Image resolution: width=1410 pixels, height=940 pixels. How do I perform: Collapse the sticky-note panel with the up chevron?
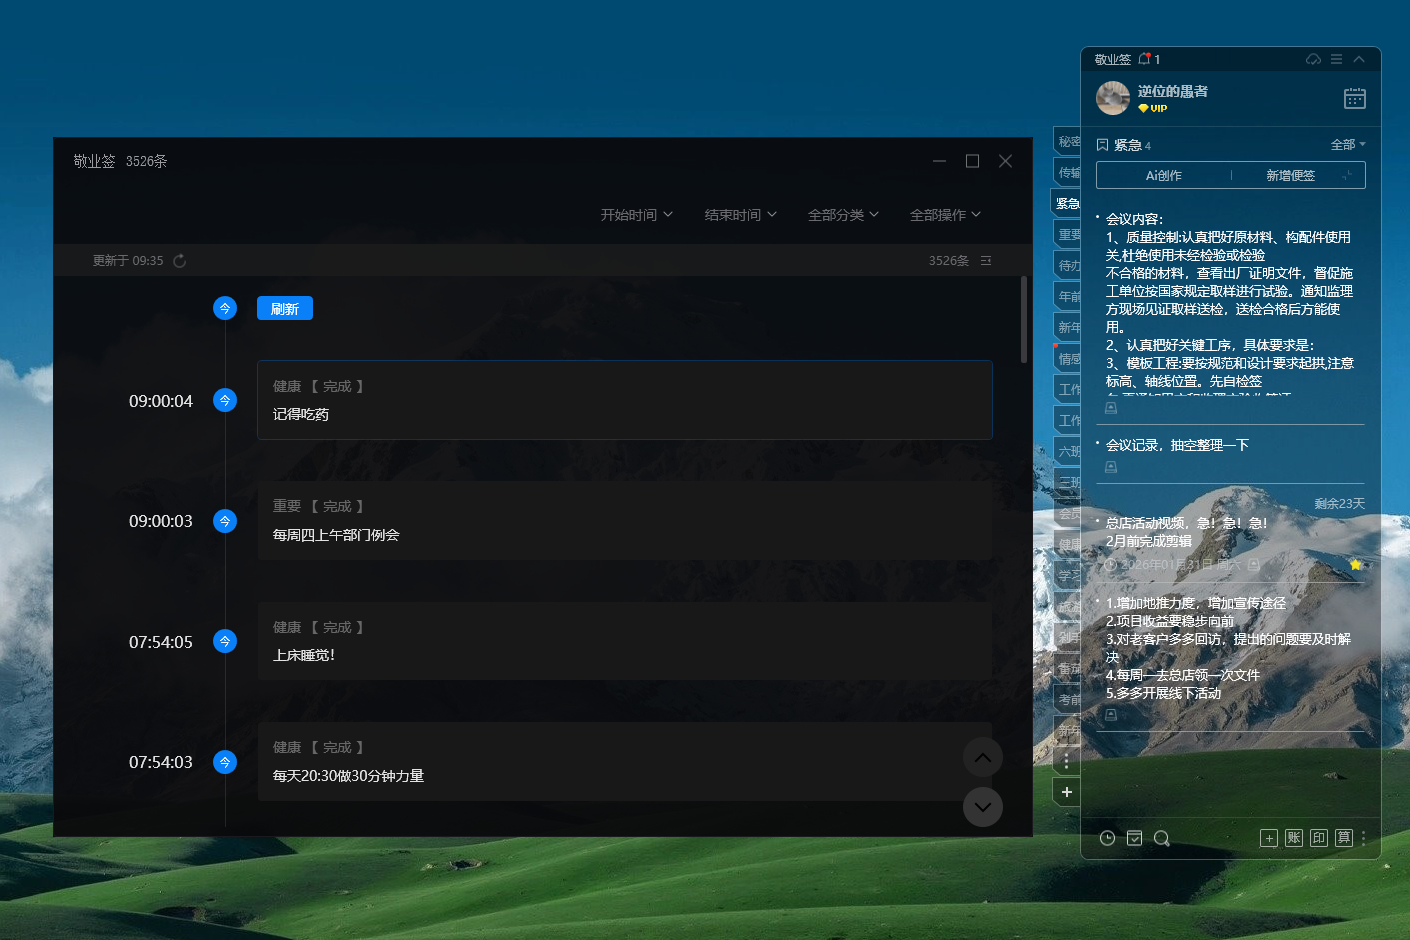tap(1359, 60)
